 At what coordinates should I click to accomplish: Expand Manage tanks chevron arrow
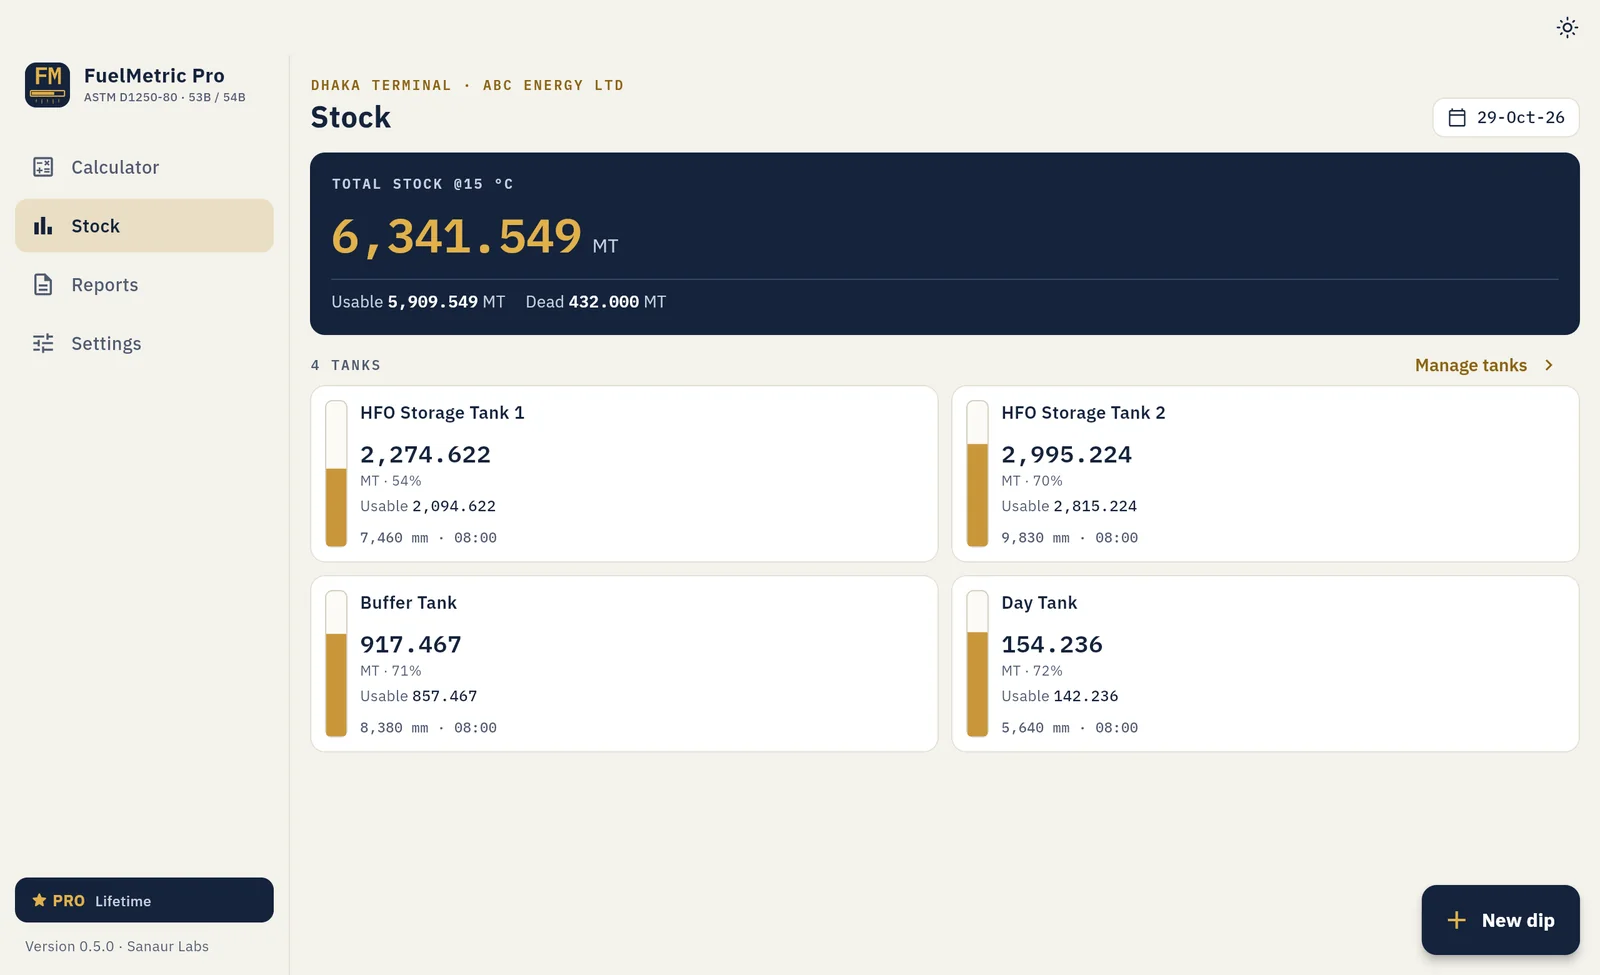tap(1549, 365)
